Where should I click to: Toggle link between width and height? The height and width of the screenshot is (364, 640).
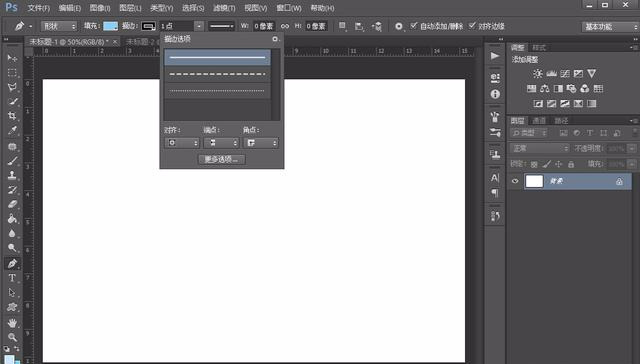click(284, 26)
